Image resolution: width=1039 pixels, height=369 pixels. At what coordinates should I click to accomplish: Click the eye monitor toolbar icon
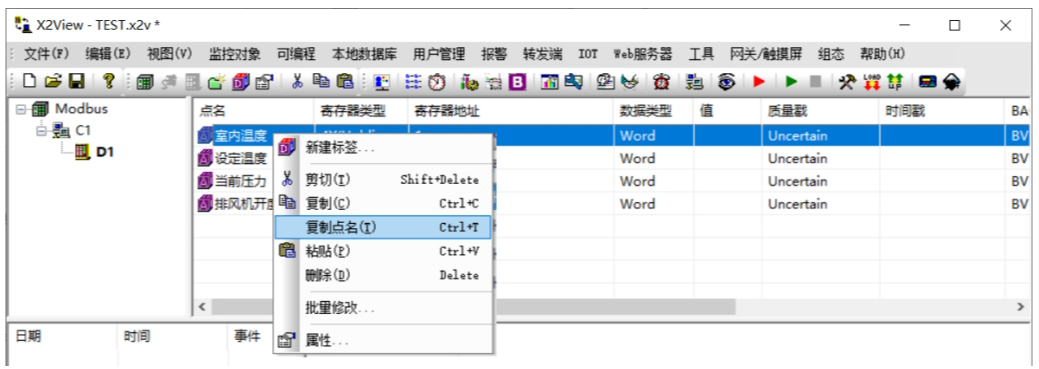coord(728,81)
